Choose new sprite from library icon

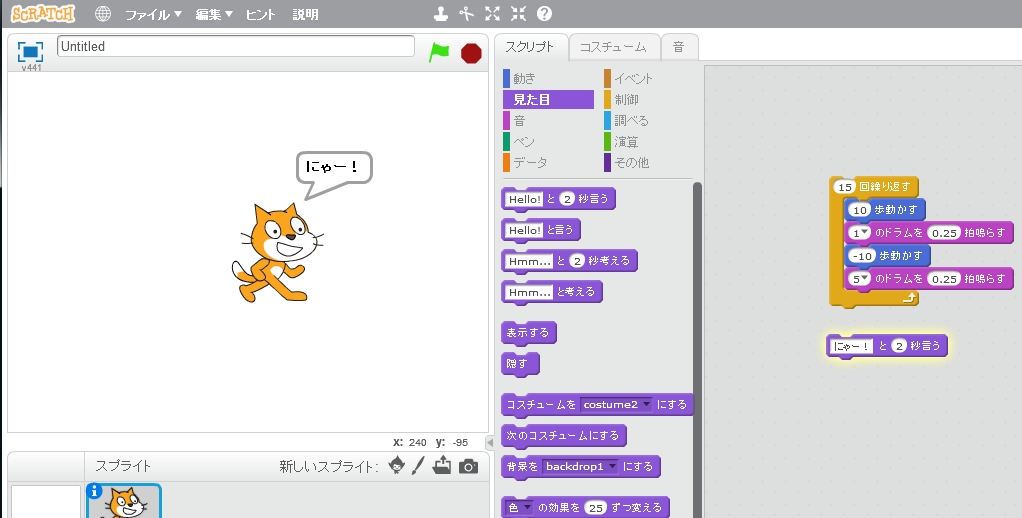pyautogui.click(x=396, y=465)
